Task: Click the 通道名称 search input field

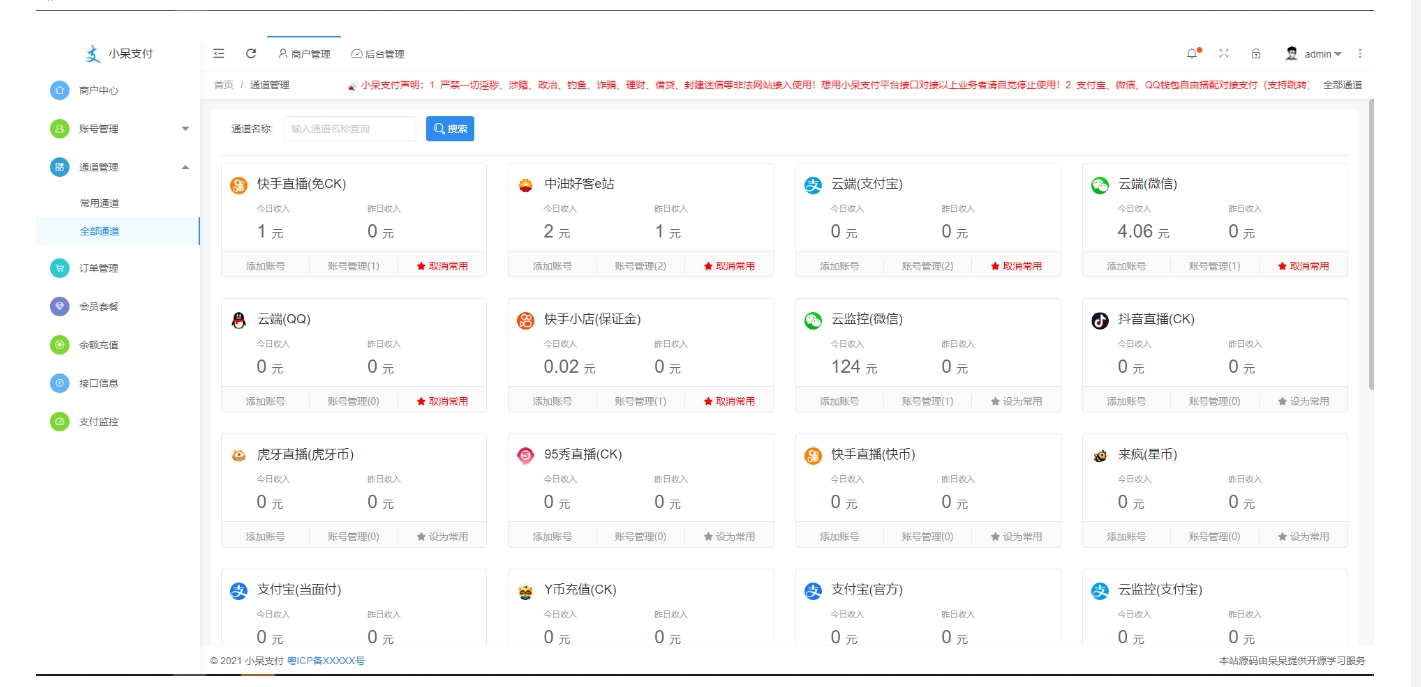Action: tap(350, 128)
